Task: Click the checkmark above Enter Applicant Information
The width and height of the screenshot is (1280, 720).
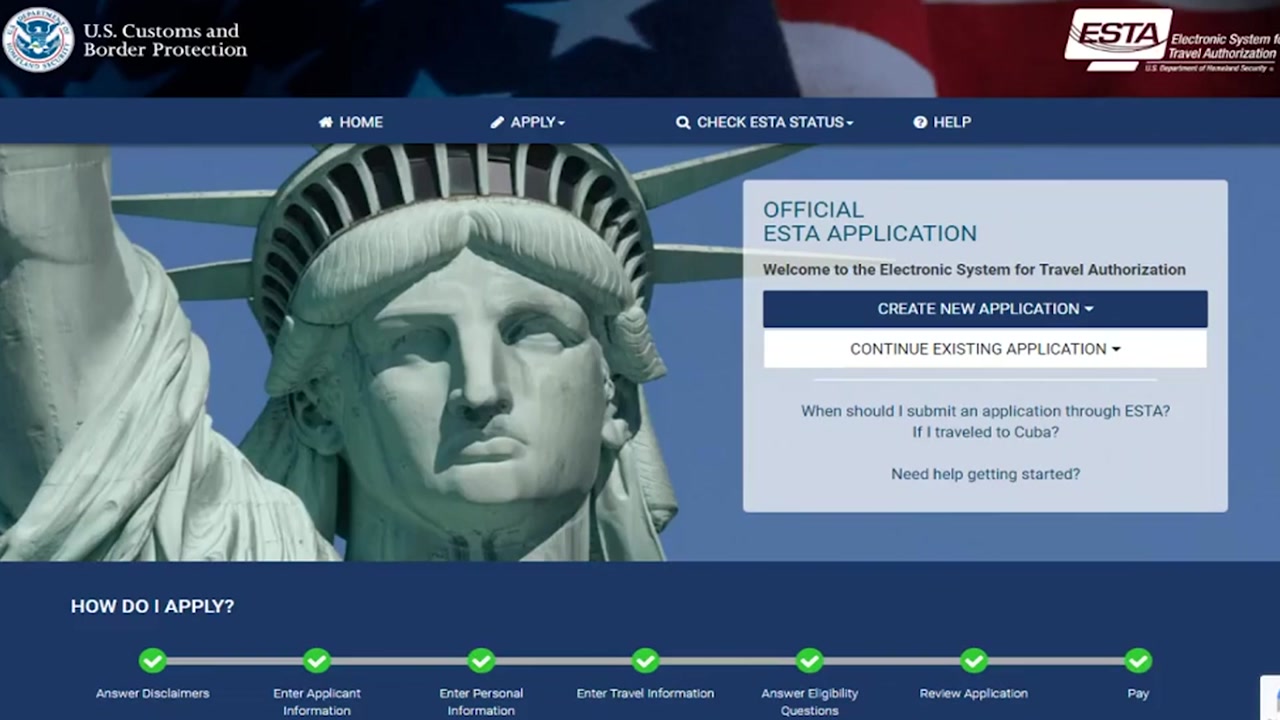Action: (317, 661)
